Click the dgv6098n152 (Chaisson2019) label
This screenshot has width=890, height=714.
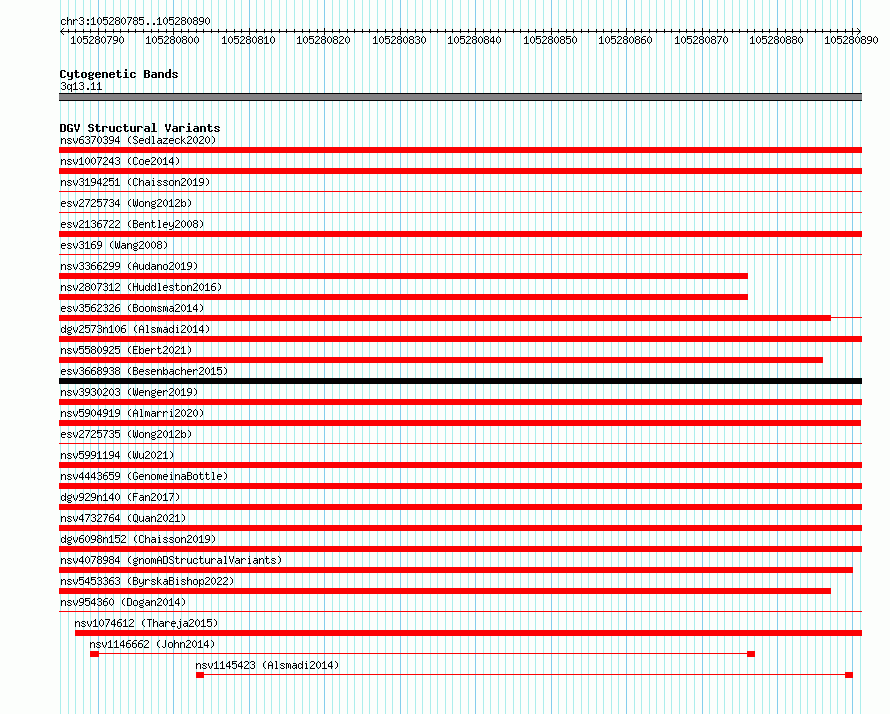click(138, 539)
